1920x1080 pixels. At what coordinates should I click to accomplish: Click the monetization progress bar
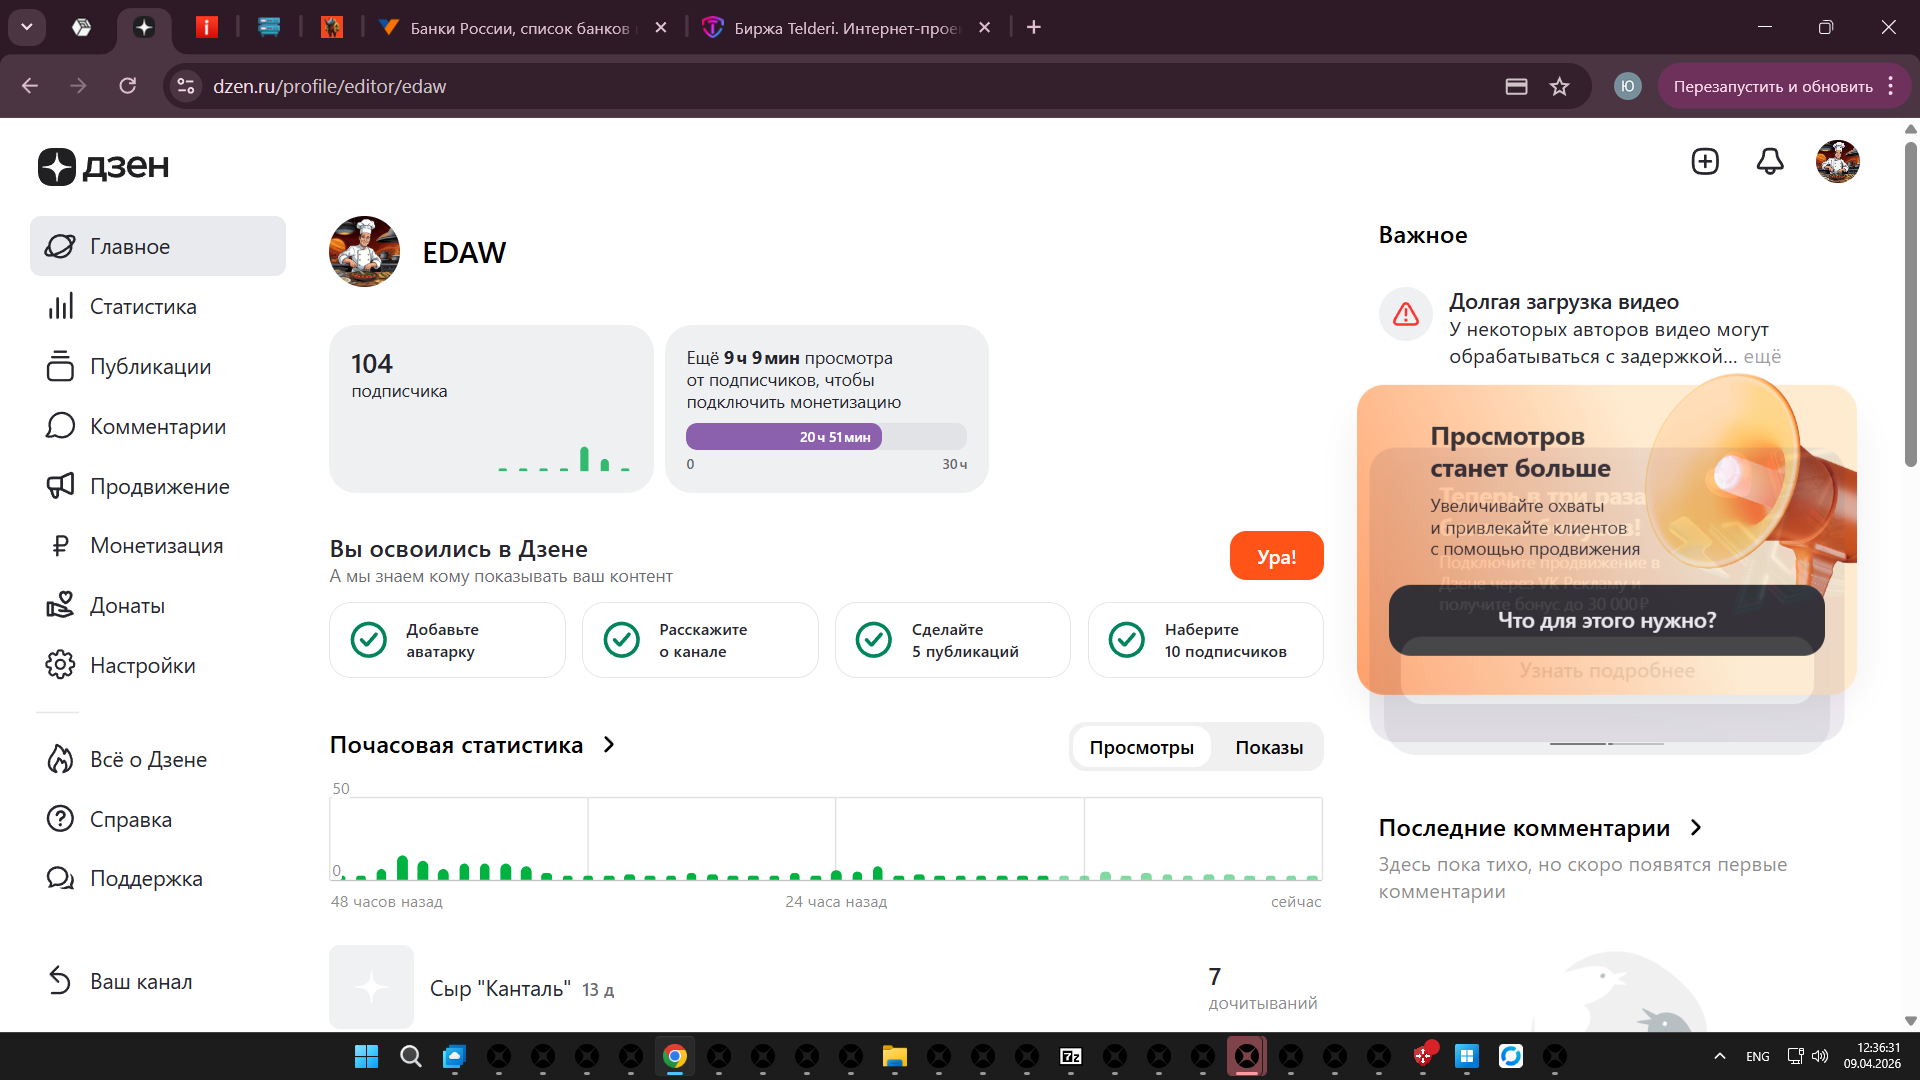[825, 437]
